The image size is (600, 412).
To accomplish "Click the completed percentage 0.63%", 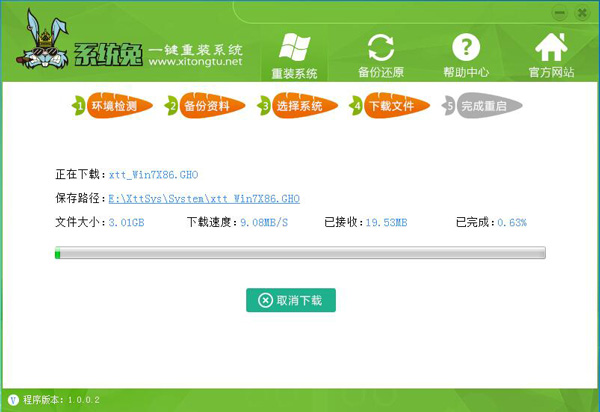I will pos(512,222).
